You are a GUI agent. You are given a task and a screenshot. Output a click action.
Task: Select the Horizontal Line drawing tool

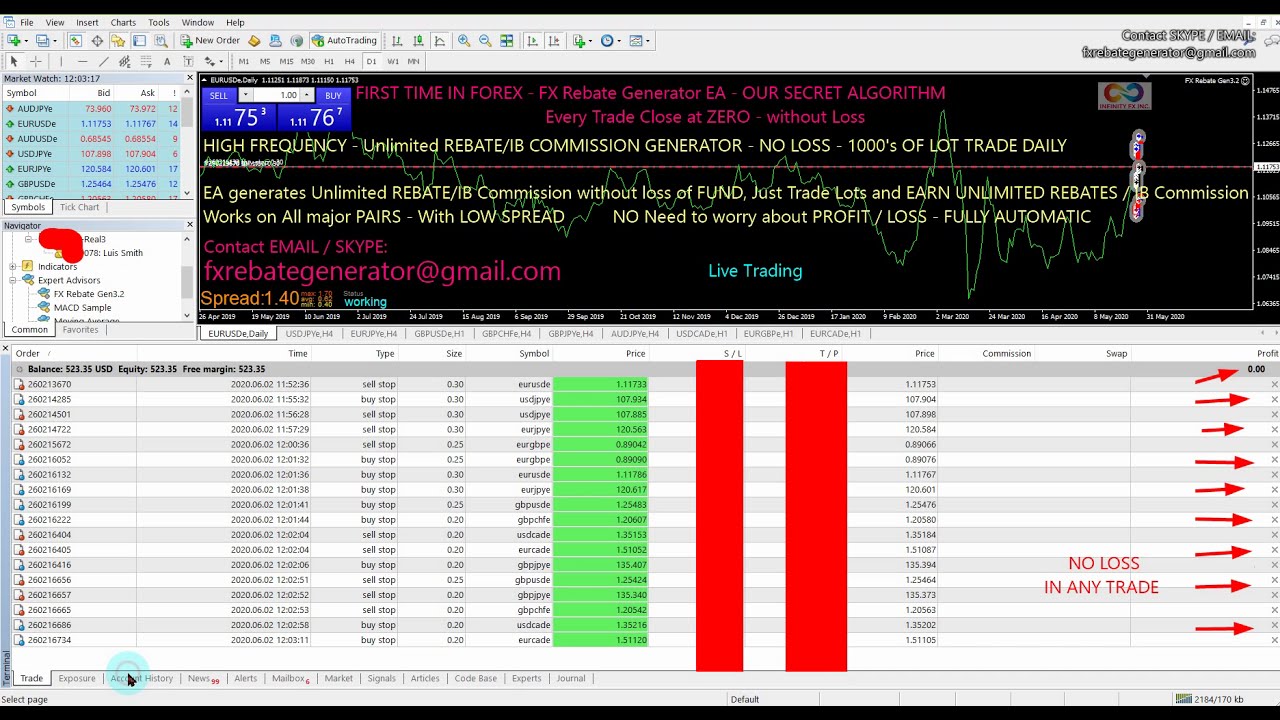[x=82, y=62]
